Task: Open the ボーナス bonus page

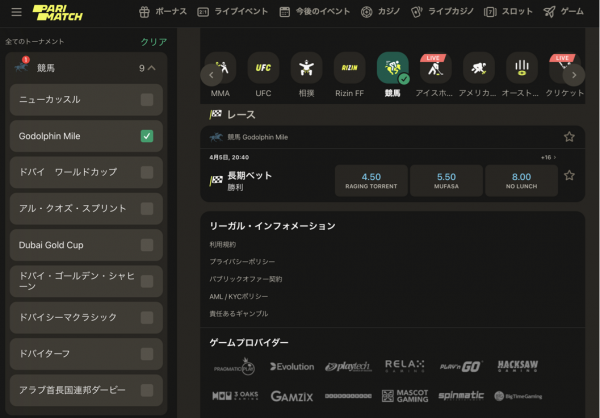Action: (163, 12)
